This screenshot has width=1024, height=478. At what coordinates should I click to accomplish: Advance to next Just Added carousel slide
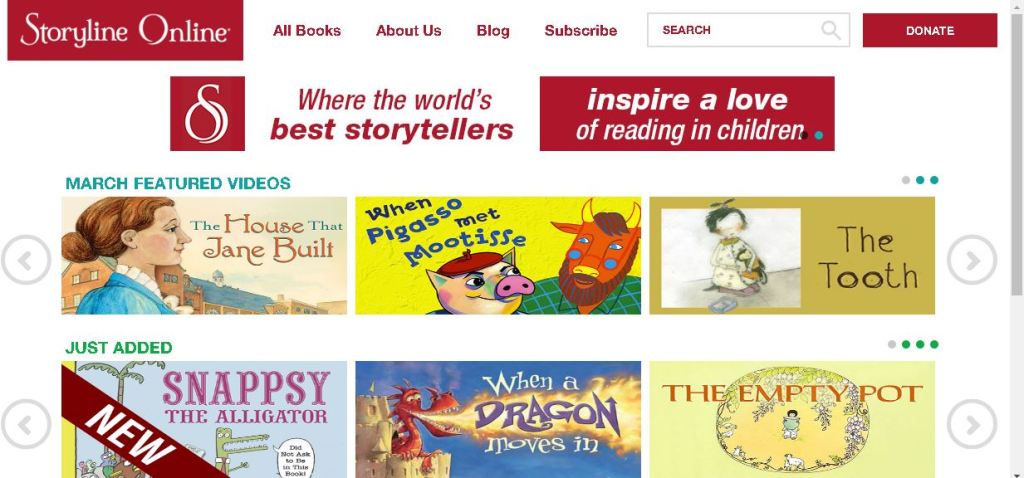pos(972,424)
